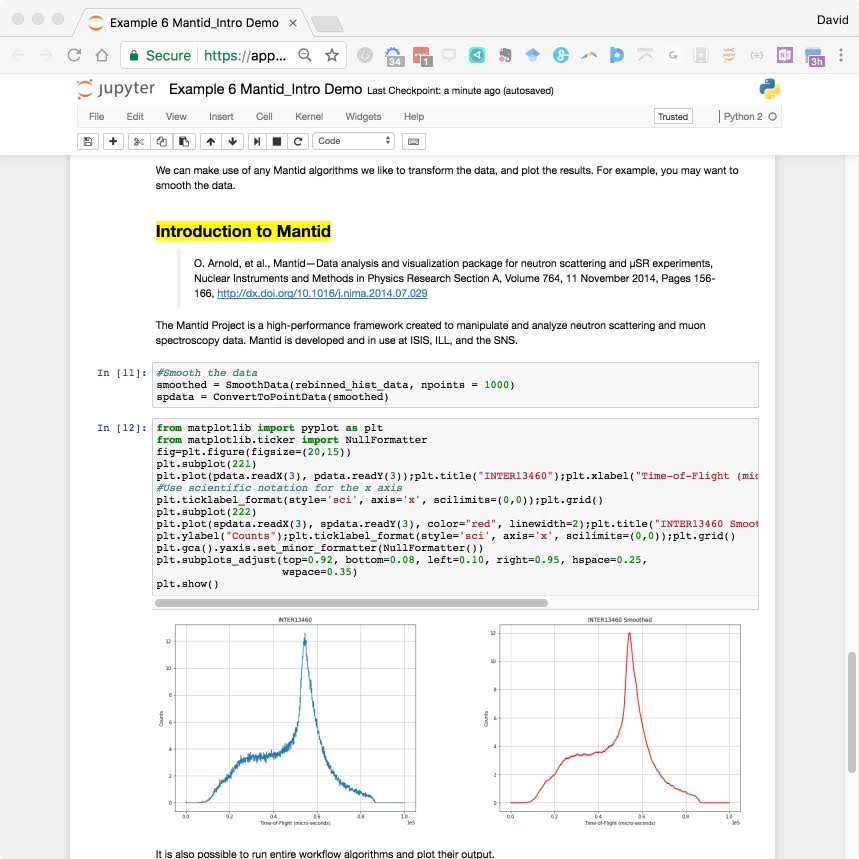Open the curly-braces extension icon

tap(757, 55)
